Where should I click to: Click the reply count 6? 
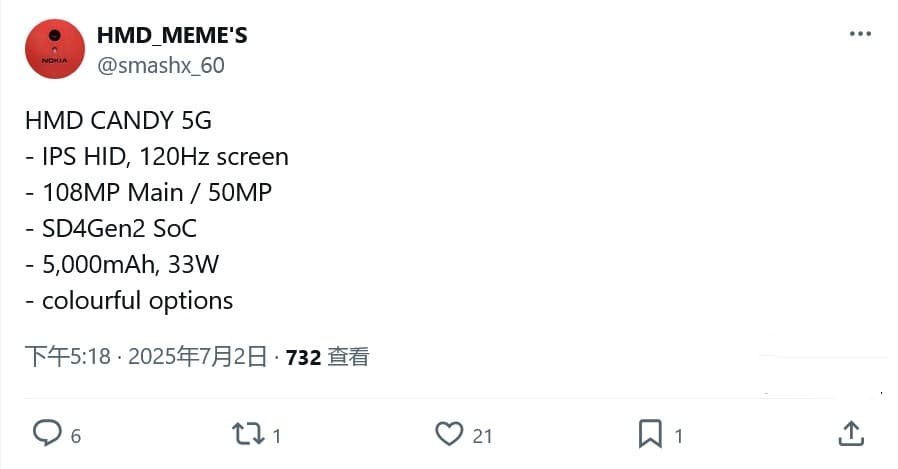tap(76, 436)
